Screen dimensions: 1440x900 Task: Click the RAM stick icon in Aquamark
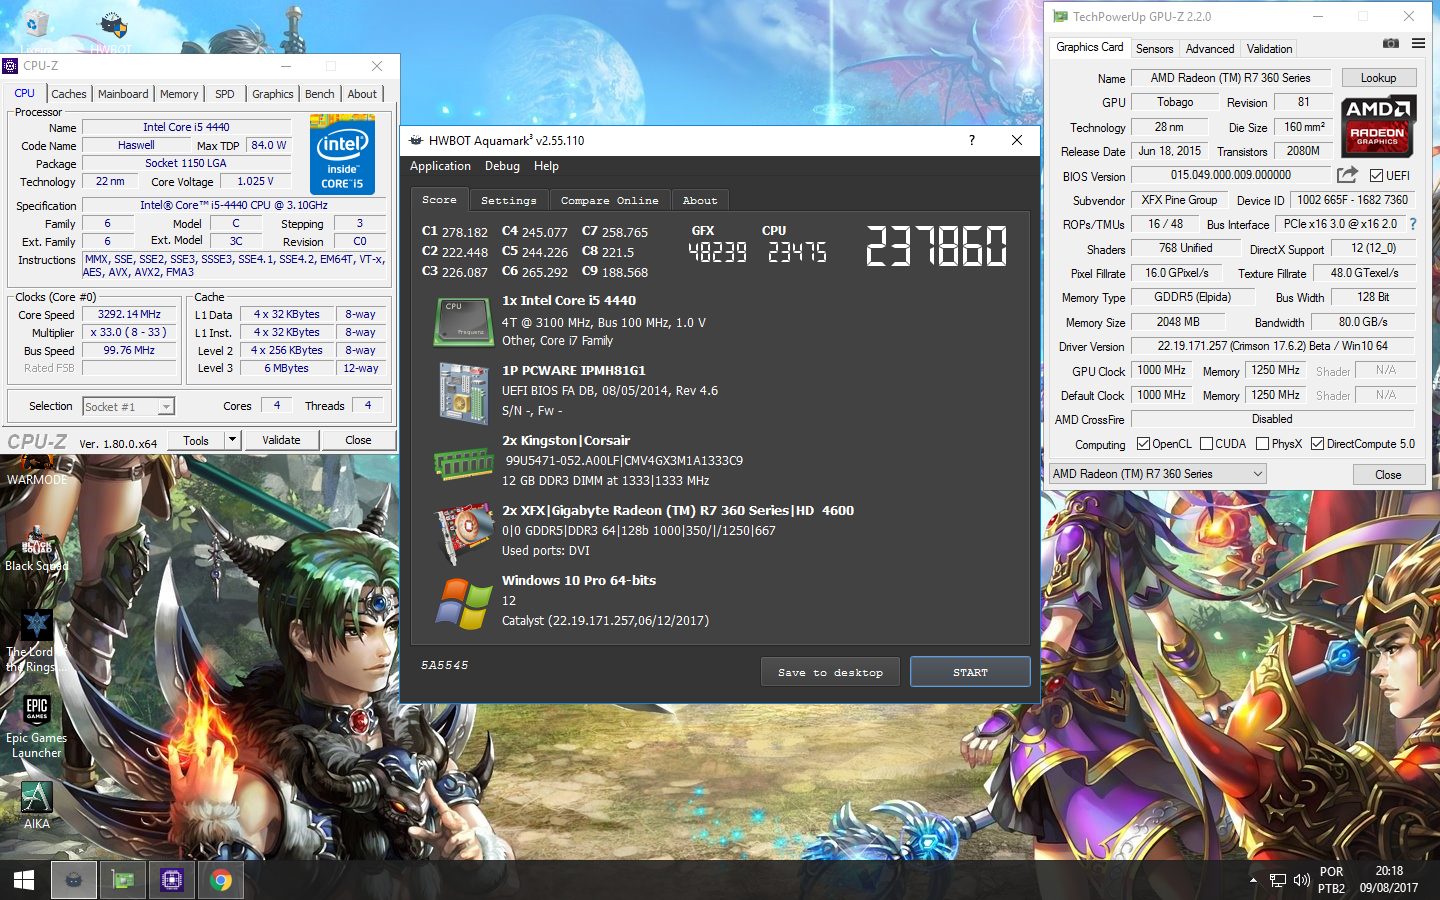pyautogui.click(x=463, y=464)
